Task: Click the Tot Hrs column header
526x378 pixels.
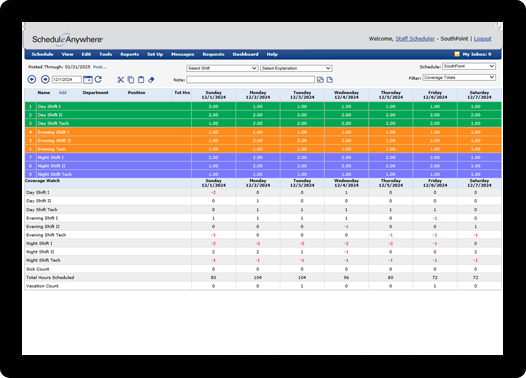Action: 182,93
